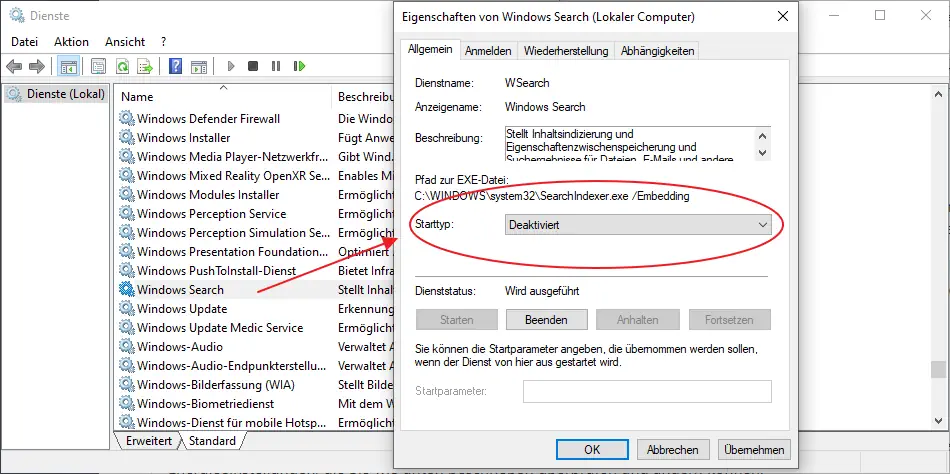
Task: Stop service with the square toolbar icon
Action: tap(253, 66)
